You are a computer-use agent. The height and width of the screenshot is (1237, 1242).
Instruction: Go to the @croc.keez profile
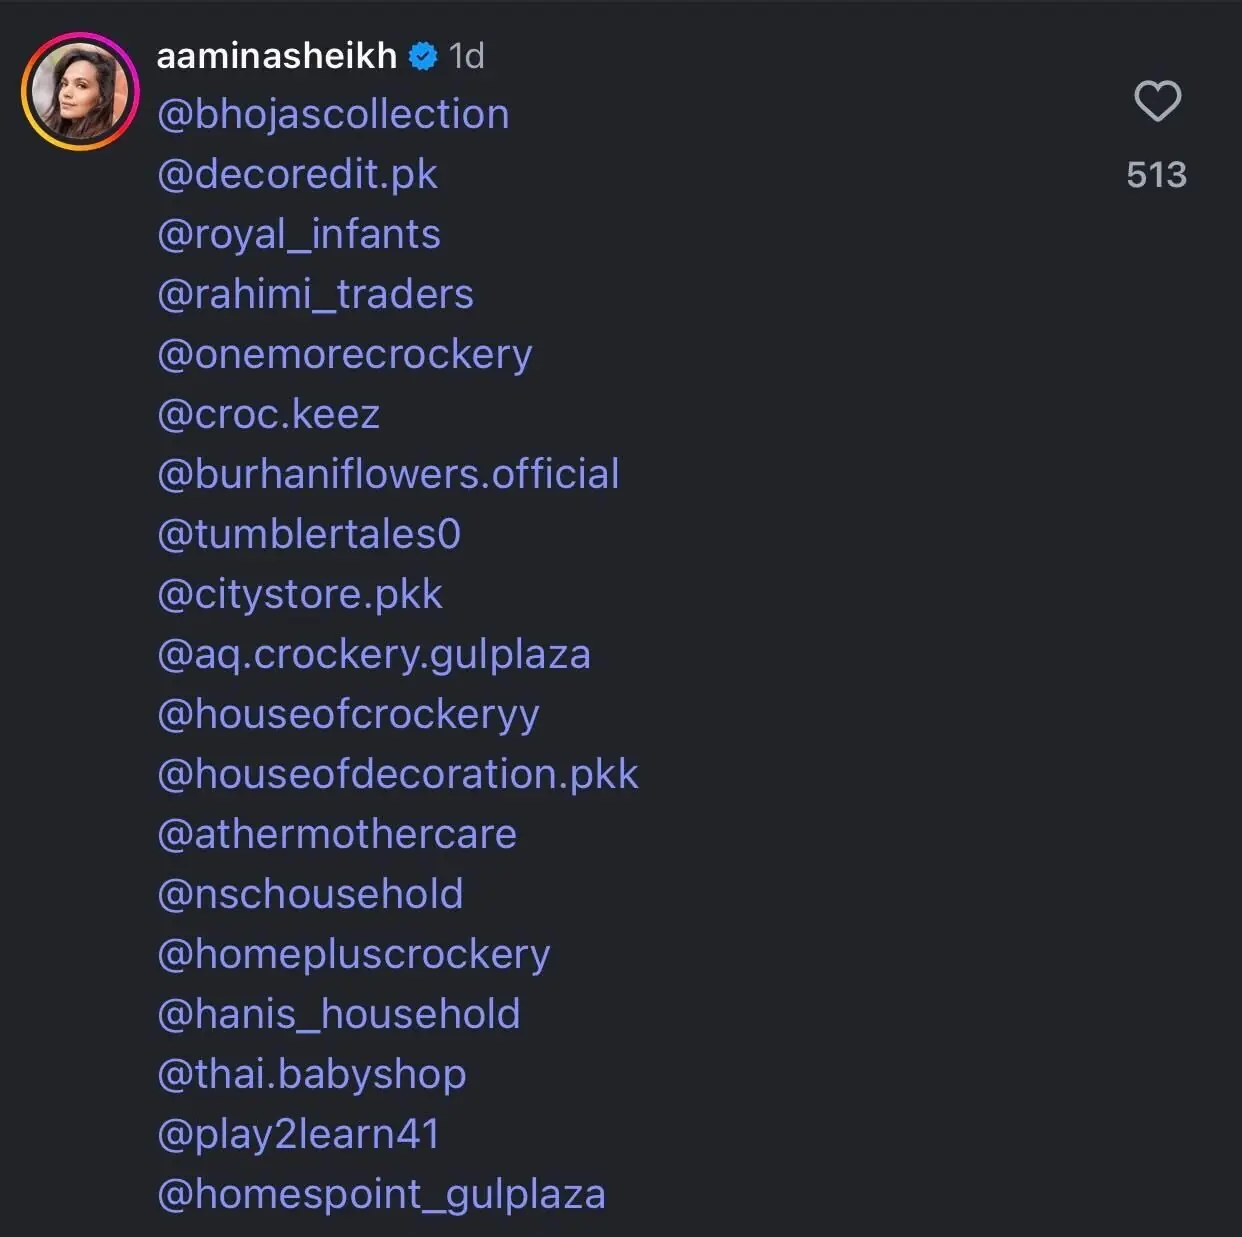[x=268, y=415]
